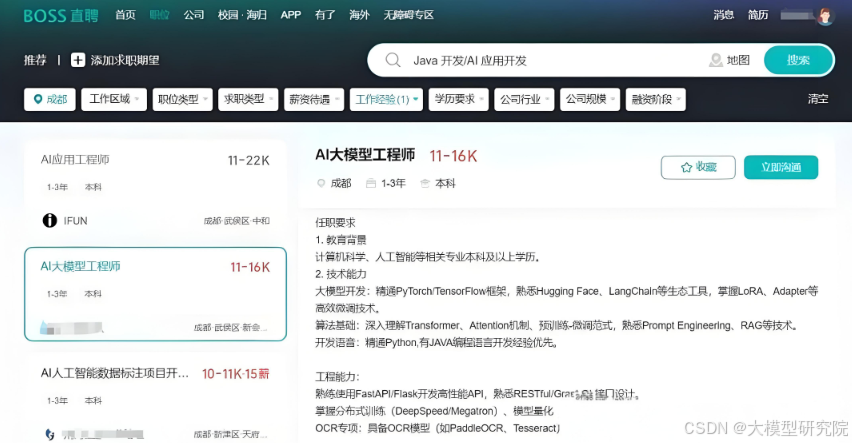Expand the 学历要求 dropdown
The image size is (852, 443).
pos(458,99)
